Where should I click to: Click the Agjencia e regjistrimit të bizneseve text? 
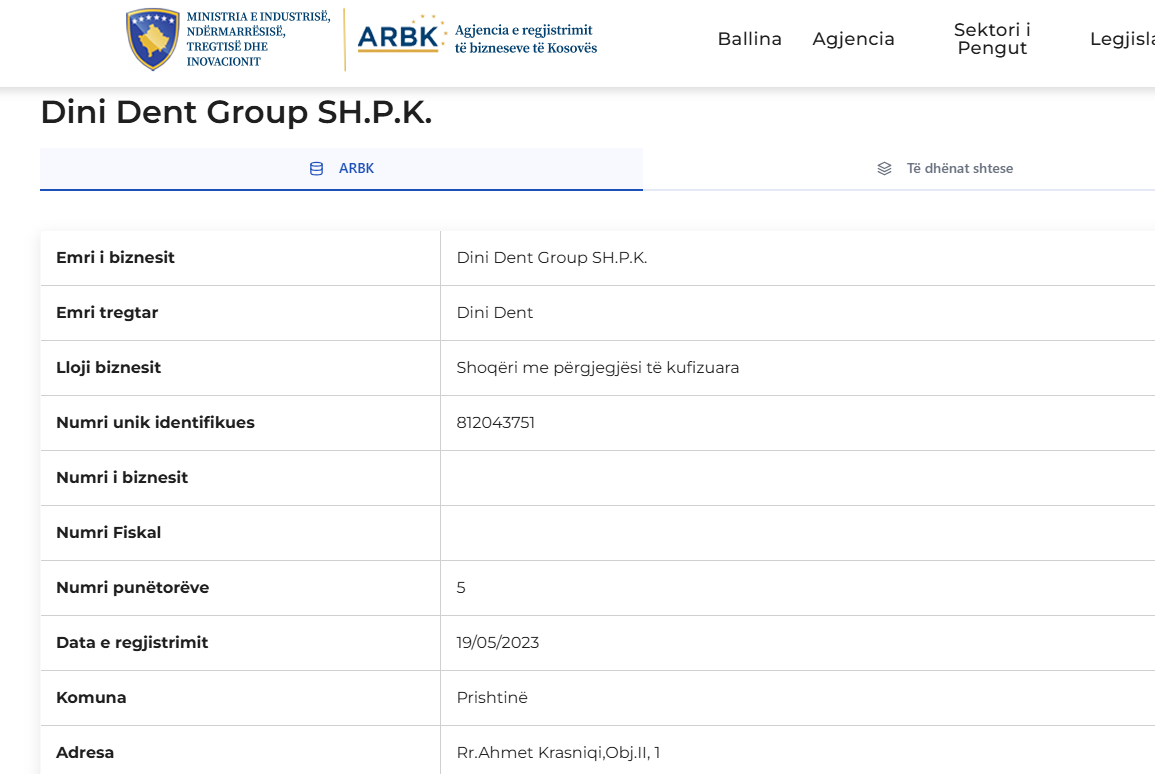click(x=525, y=39)
